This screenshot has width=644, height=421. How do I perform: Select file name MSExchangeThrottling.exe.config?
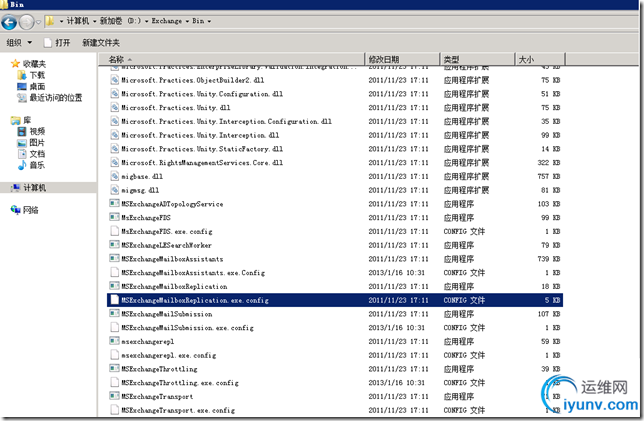click(180, 383)
